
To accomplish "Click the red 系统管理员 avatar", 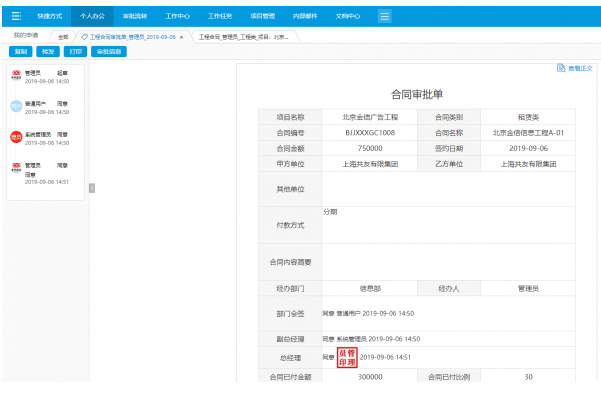I will (x=16, y=137).
